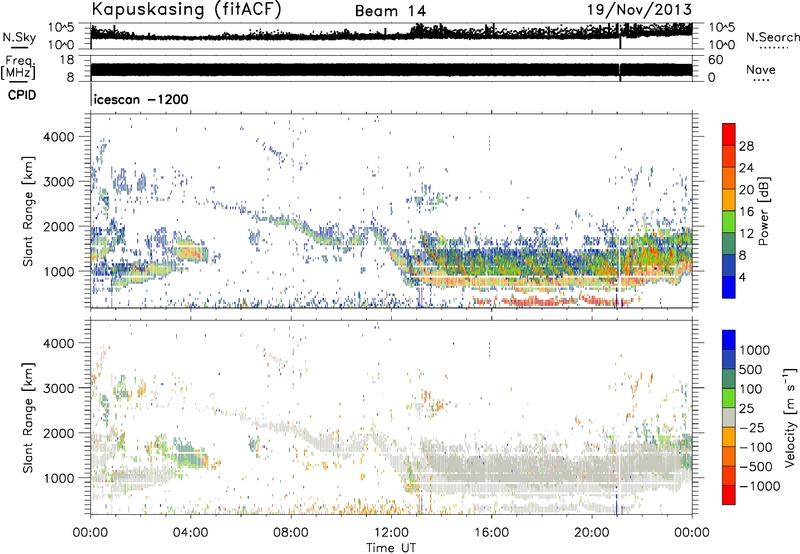Click the 10^5 tick beside N.Sky
The image size is (800, 554).
click(x=61, y=28)
